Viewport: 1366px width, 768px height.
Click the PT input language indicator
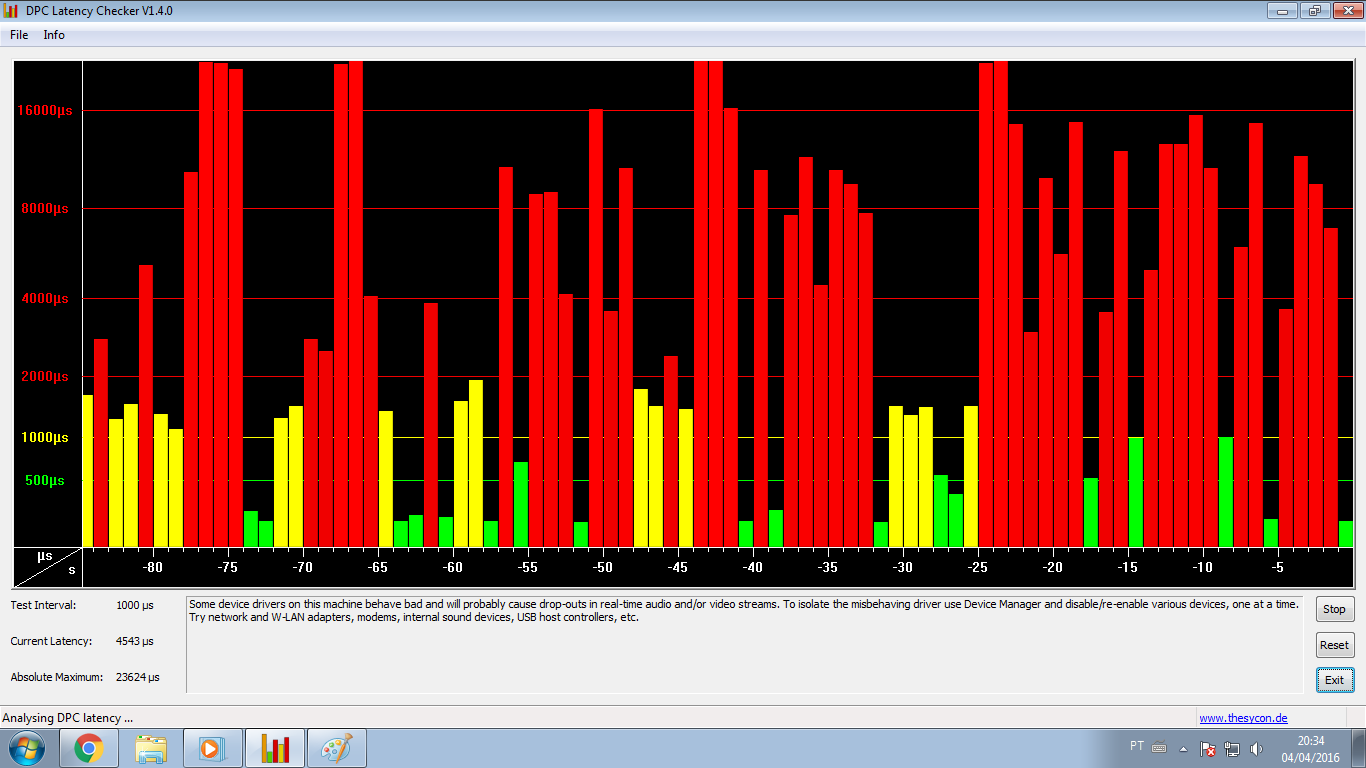tap(1136, 746)
